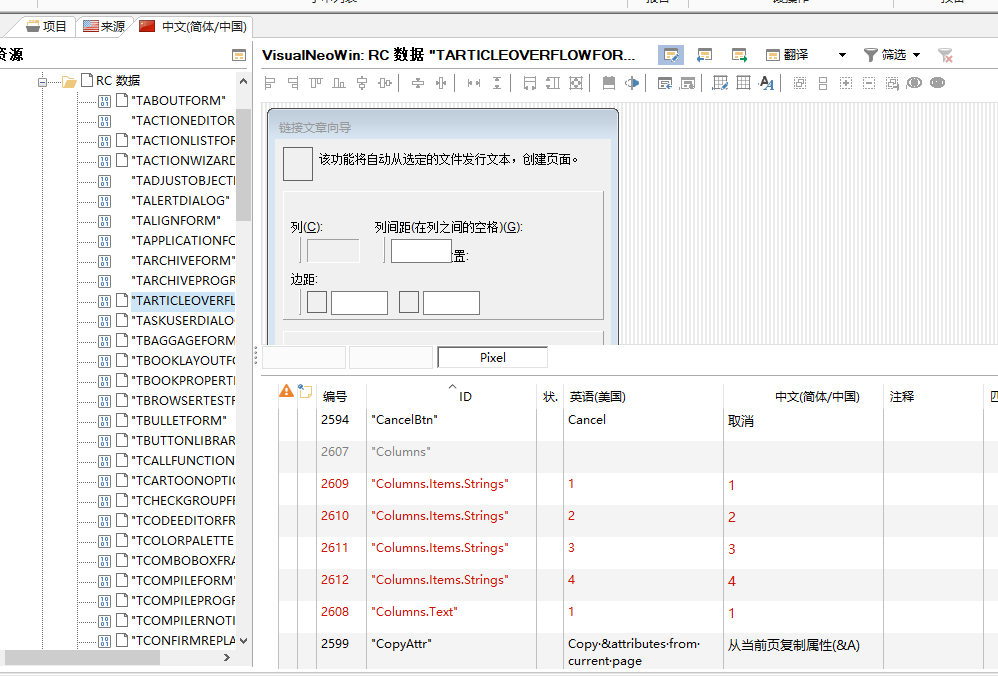Click the highlighted edit-translation view icon

click(x=671, y=55)
